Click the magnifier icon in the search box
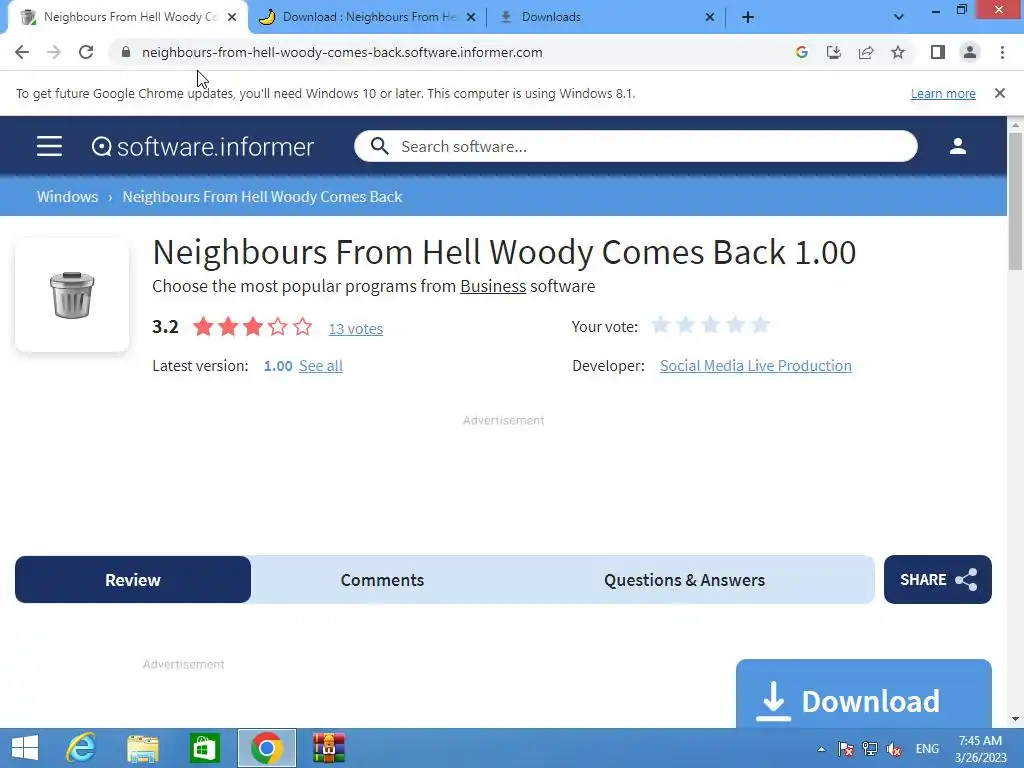Viewport: 1024px width, 768px height. click(x=379, y=146)
